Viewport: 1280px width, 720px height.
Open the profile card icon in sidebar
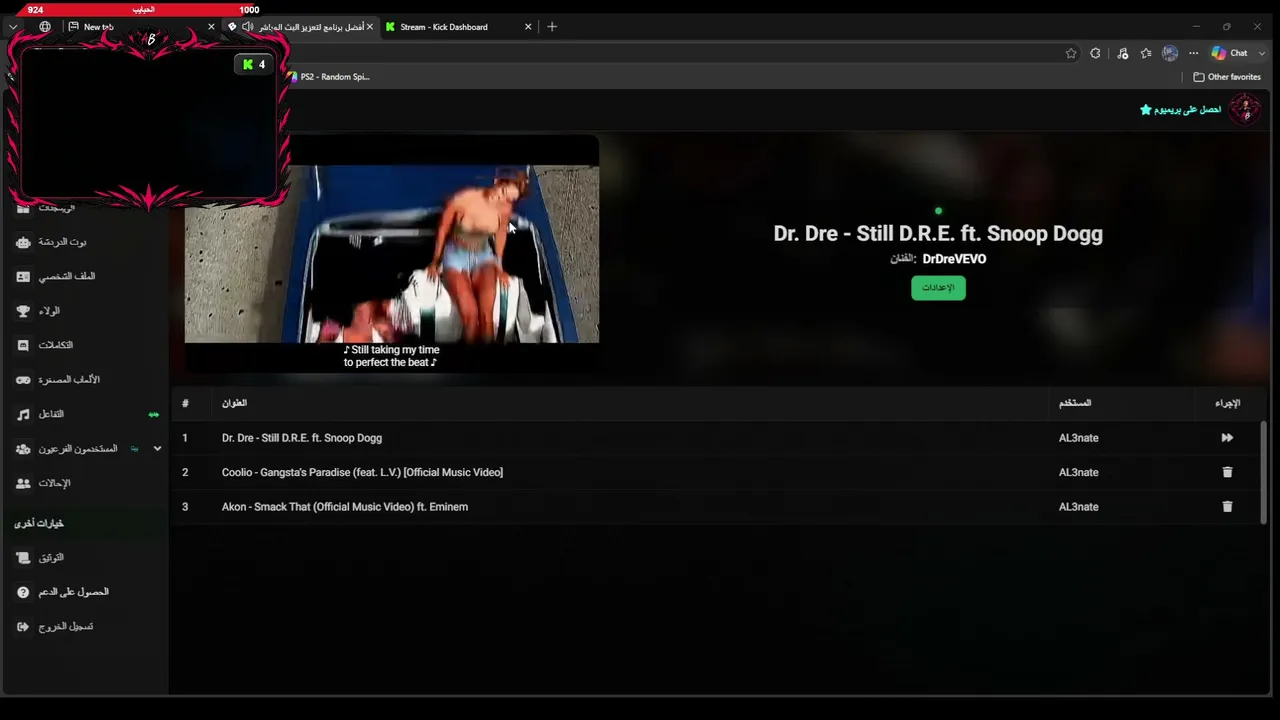(23, 276)
